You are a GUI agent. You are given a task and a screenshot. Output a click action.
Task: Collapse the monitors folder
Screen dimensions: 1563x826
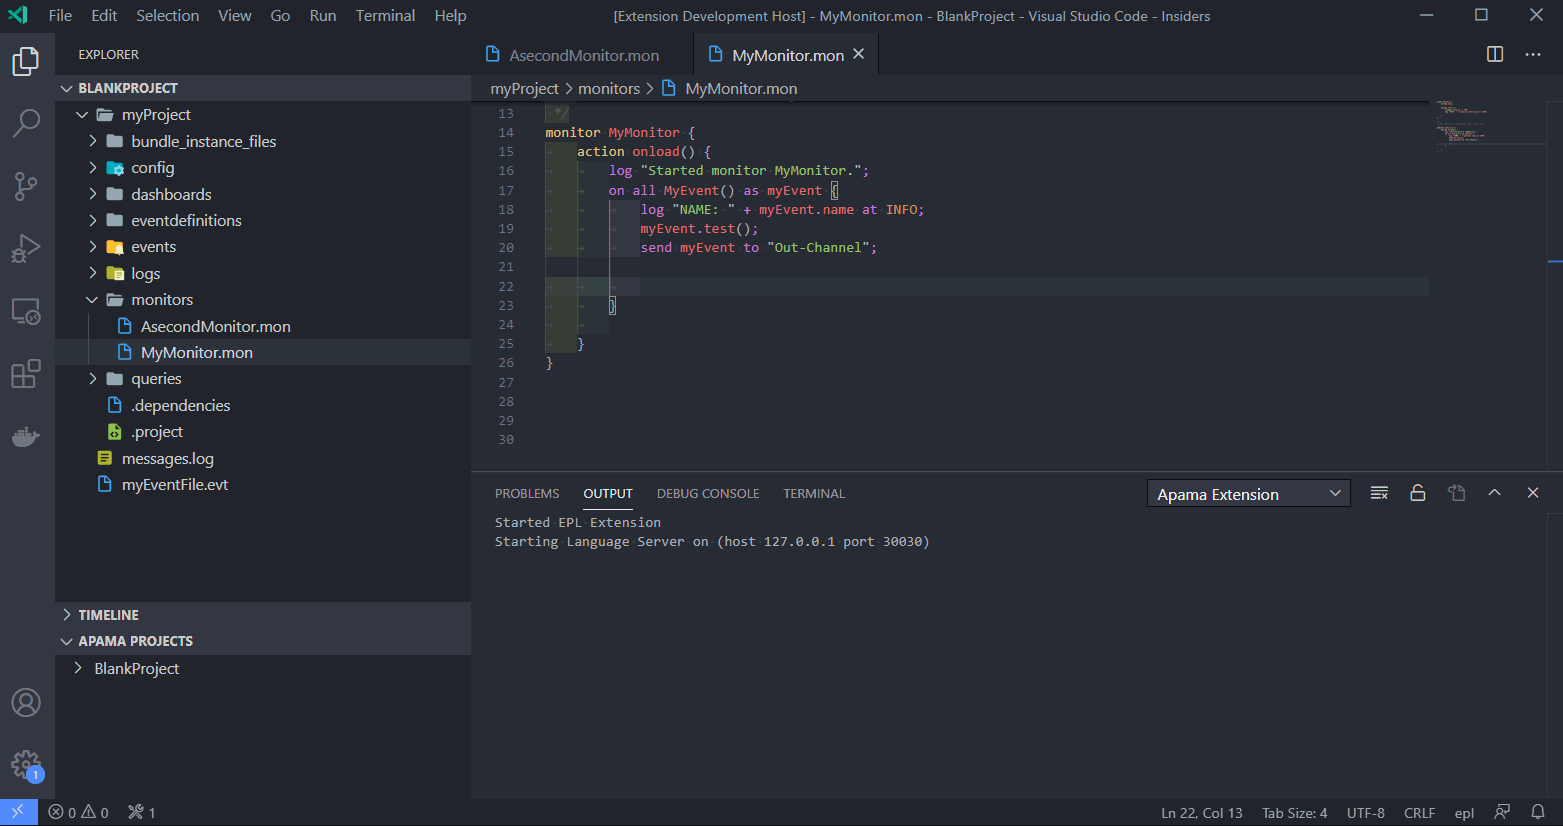pos(263,300)
